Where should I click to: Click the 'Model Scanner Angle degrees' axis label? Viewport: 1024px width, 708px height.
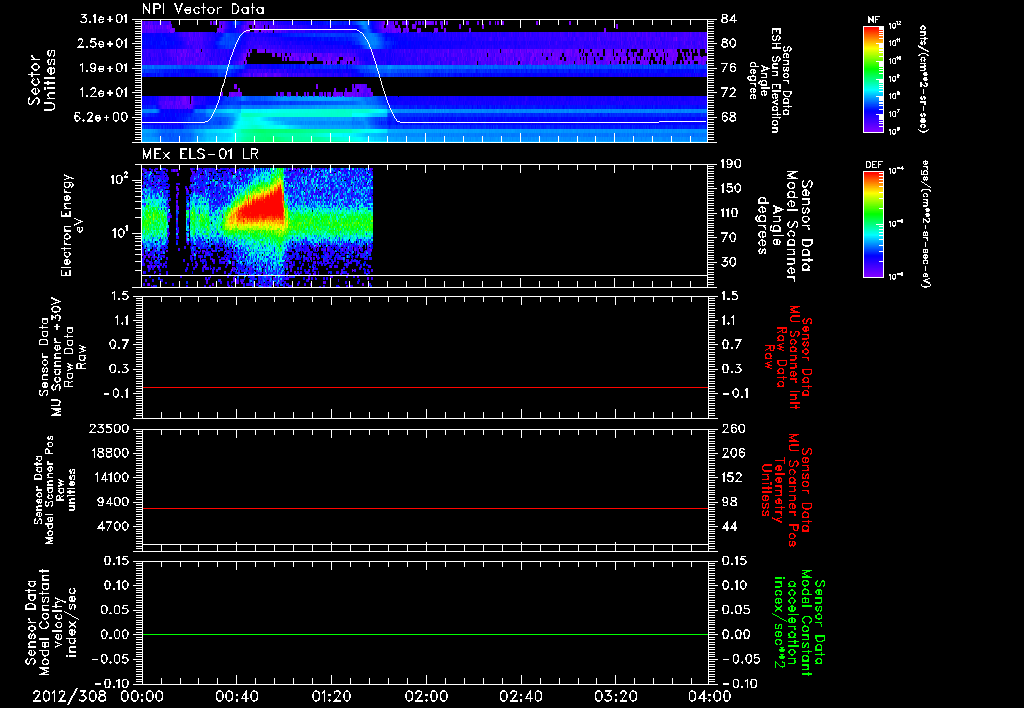pos(784,226)
